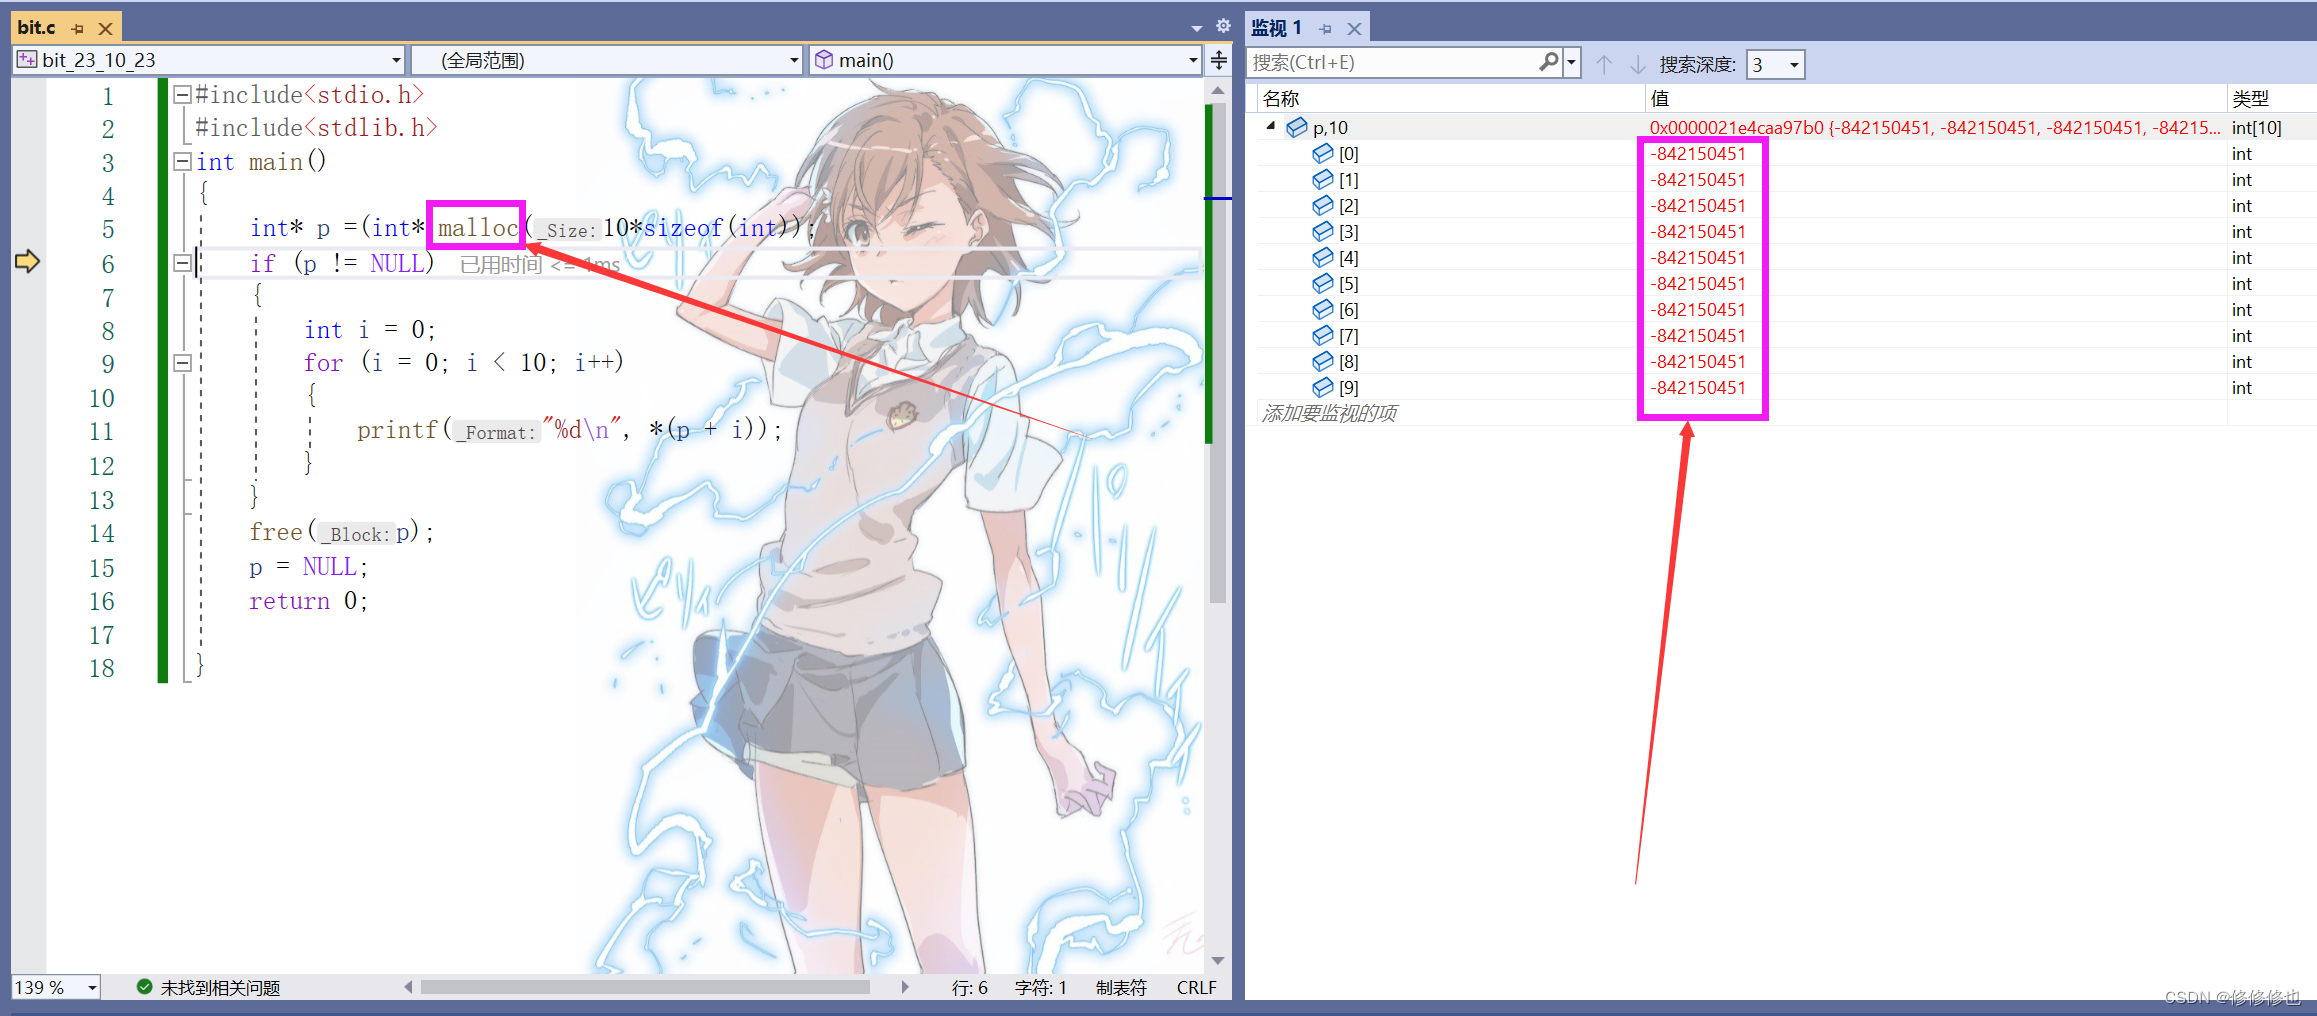
Task: Click the split editor window icon
Action: [1219, 60]
